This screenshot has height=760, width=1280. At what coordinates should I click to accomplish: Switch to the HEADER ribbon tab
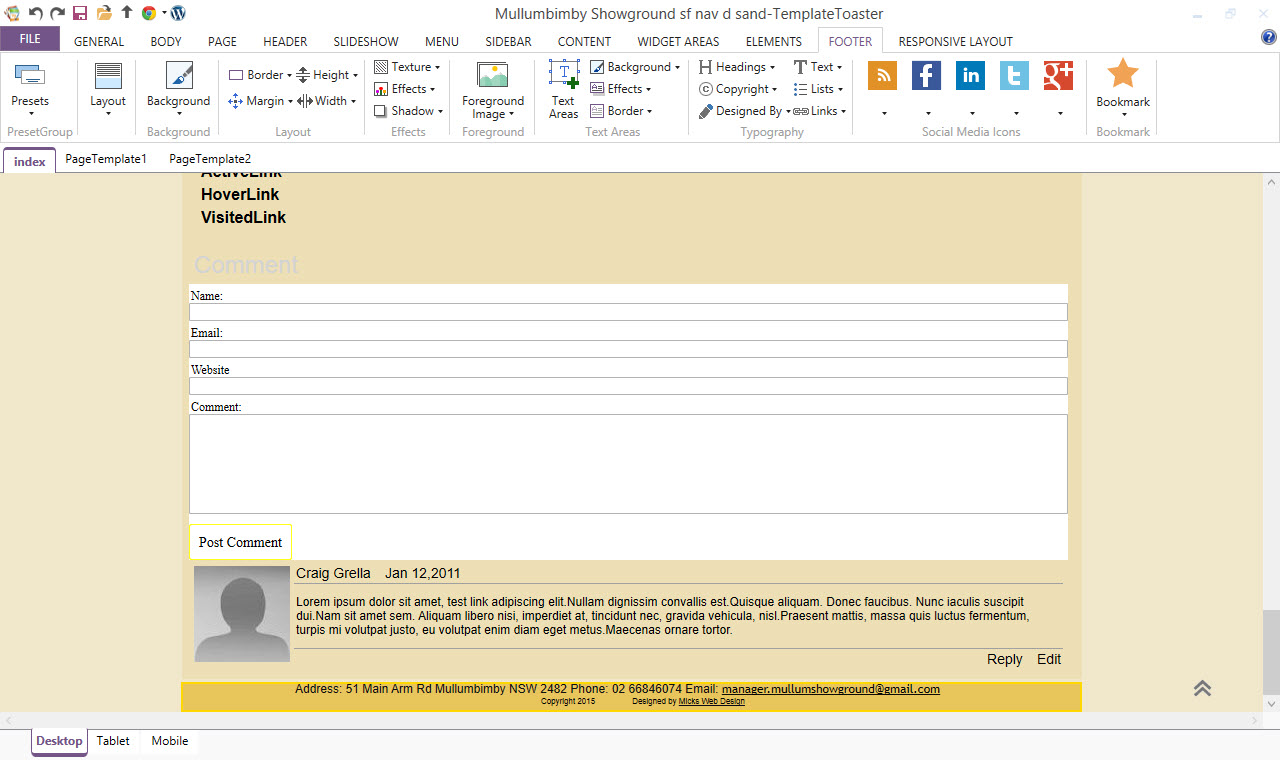pyautogui.click(x=285, y=42)
